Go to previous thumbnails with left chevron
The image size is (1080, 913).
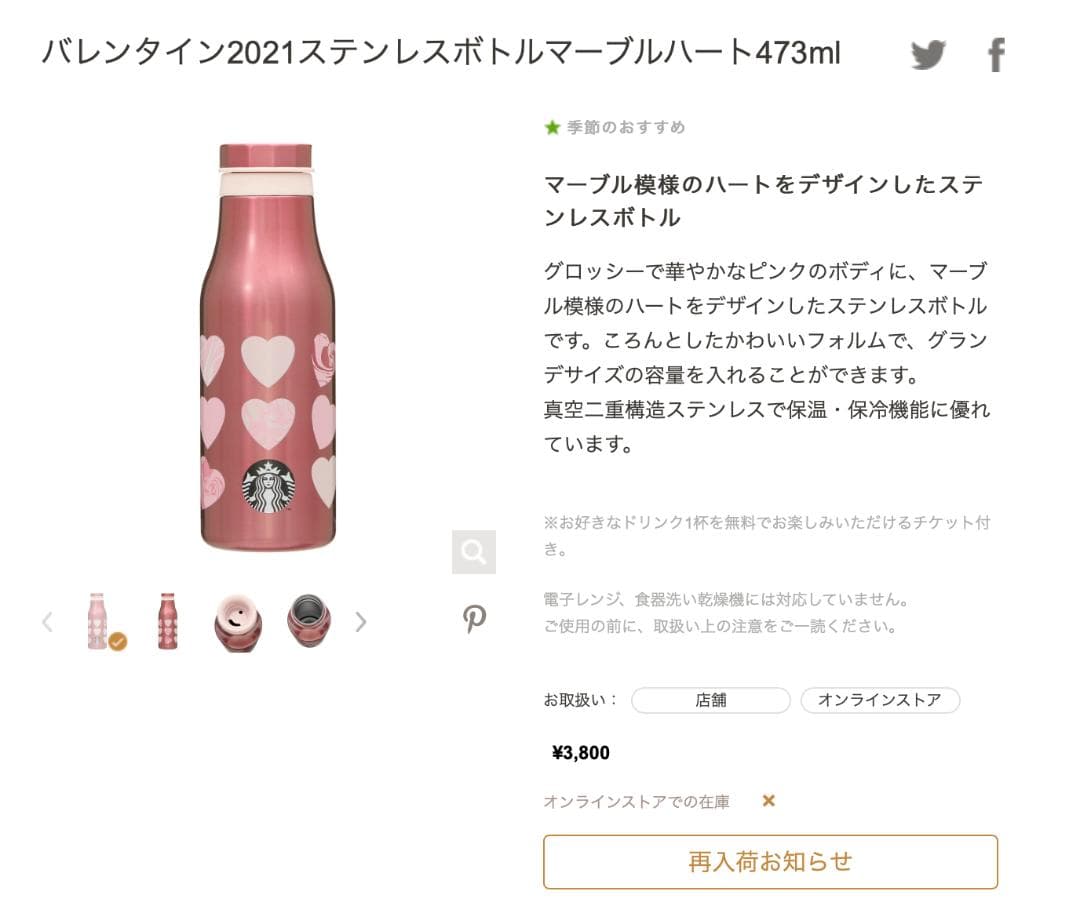pyautogui.click(x=47, y=622)
